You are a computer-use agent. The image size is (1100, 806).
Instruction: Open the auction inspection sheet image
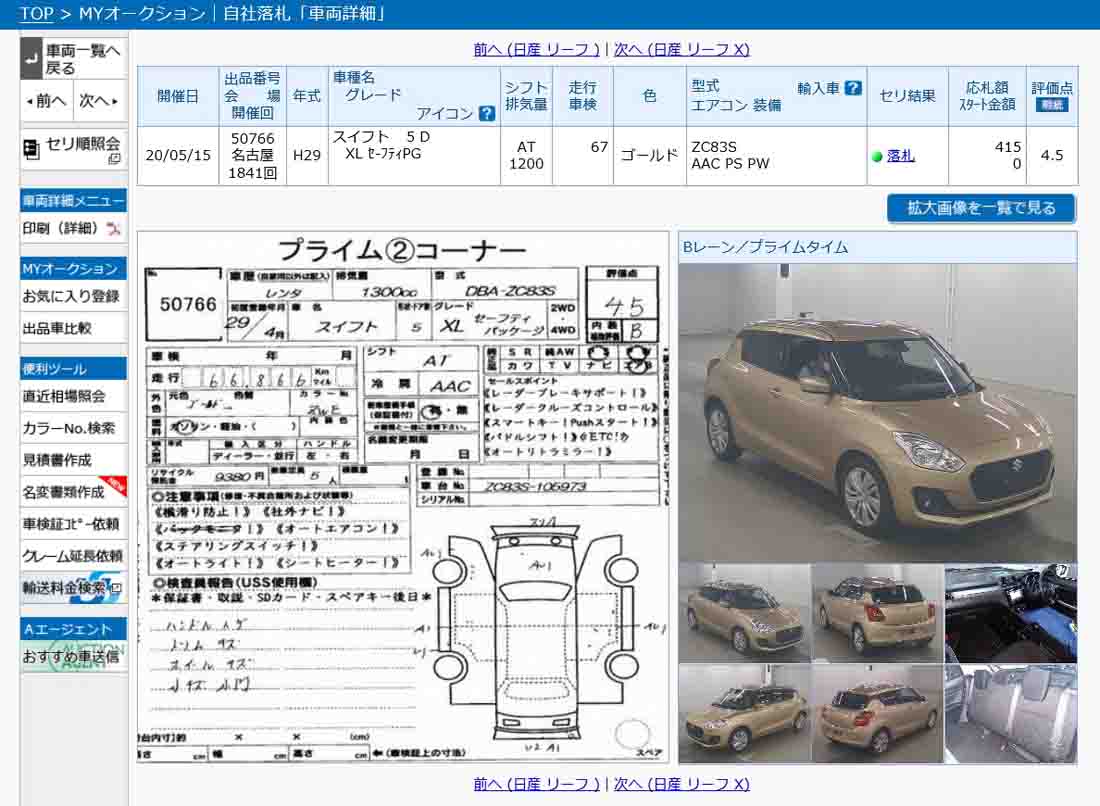coord(403,497)
